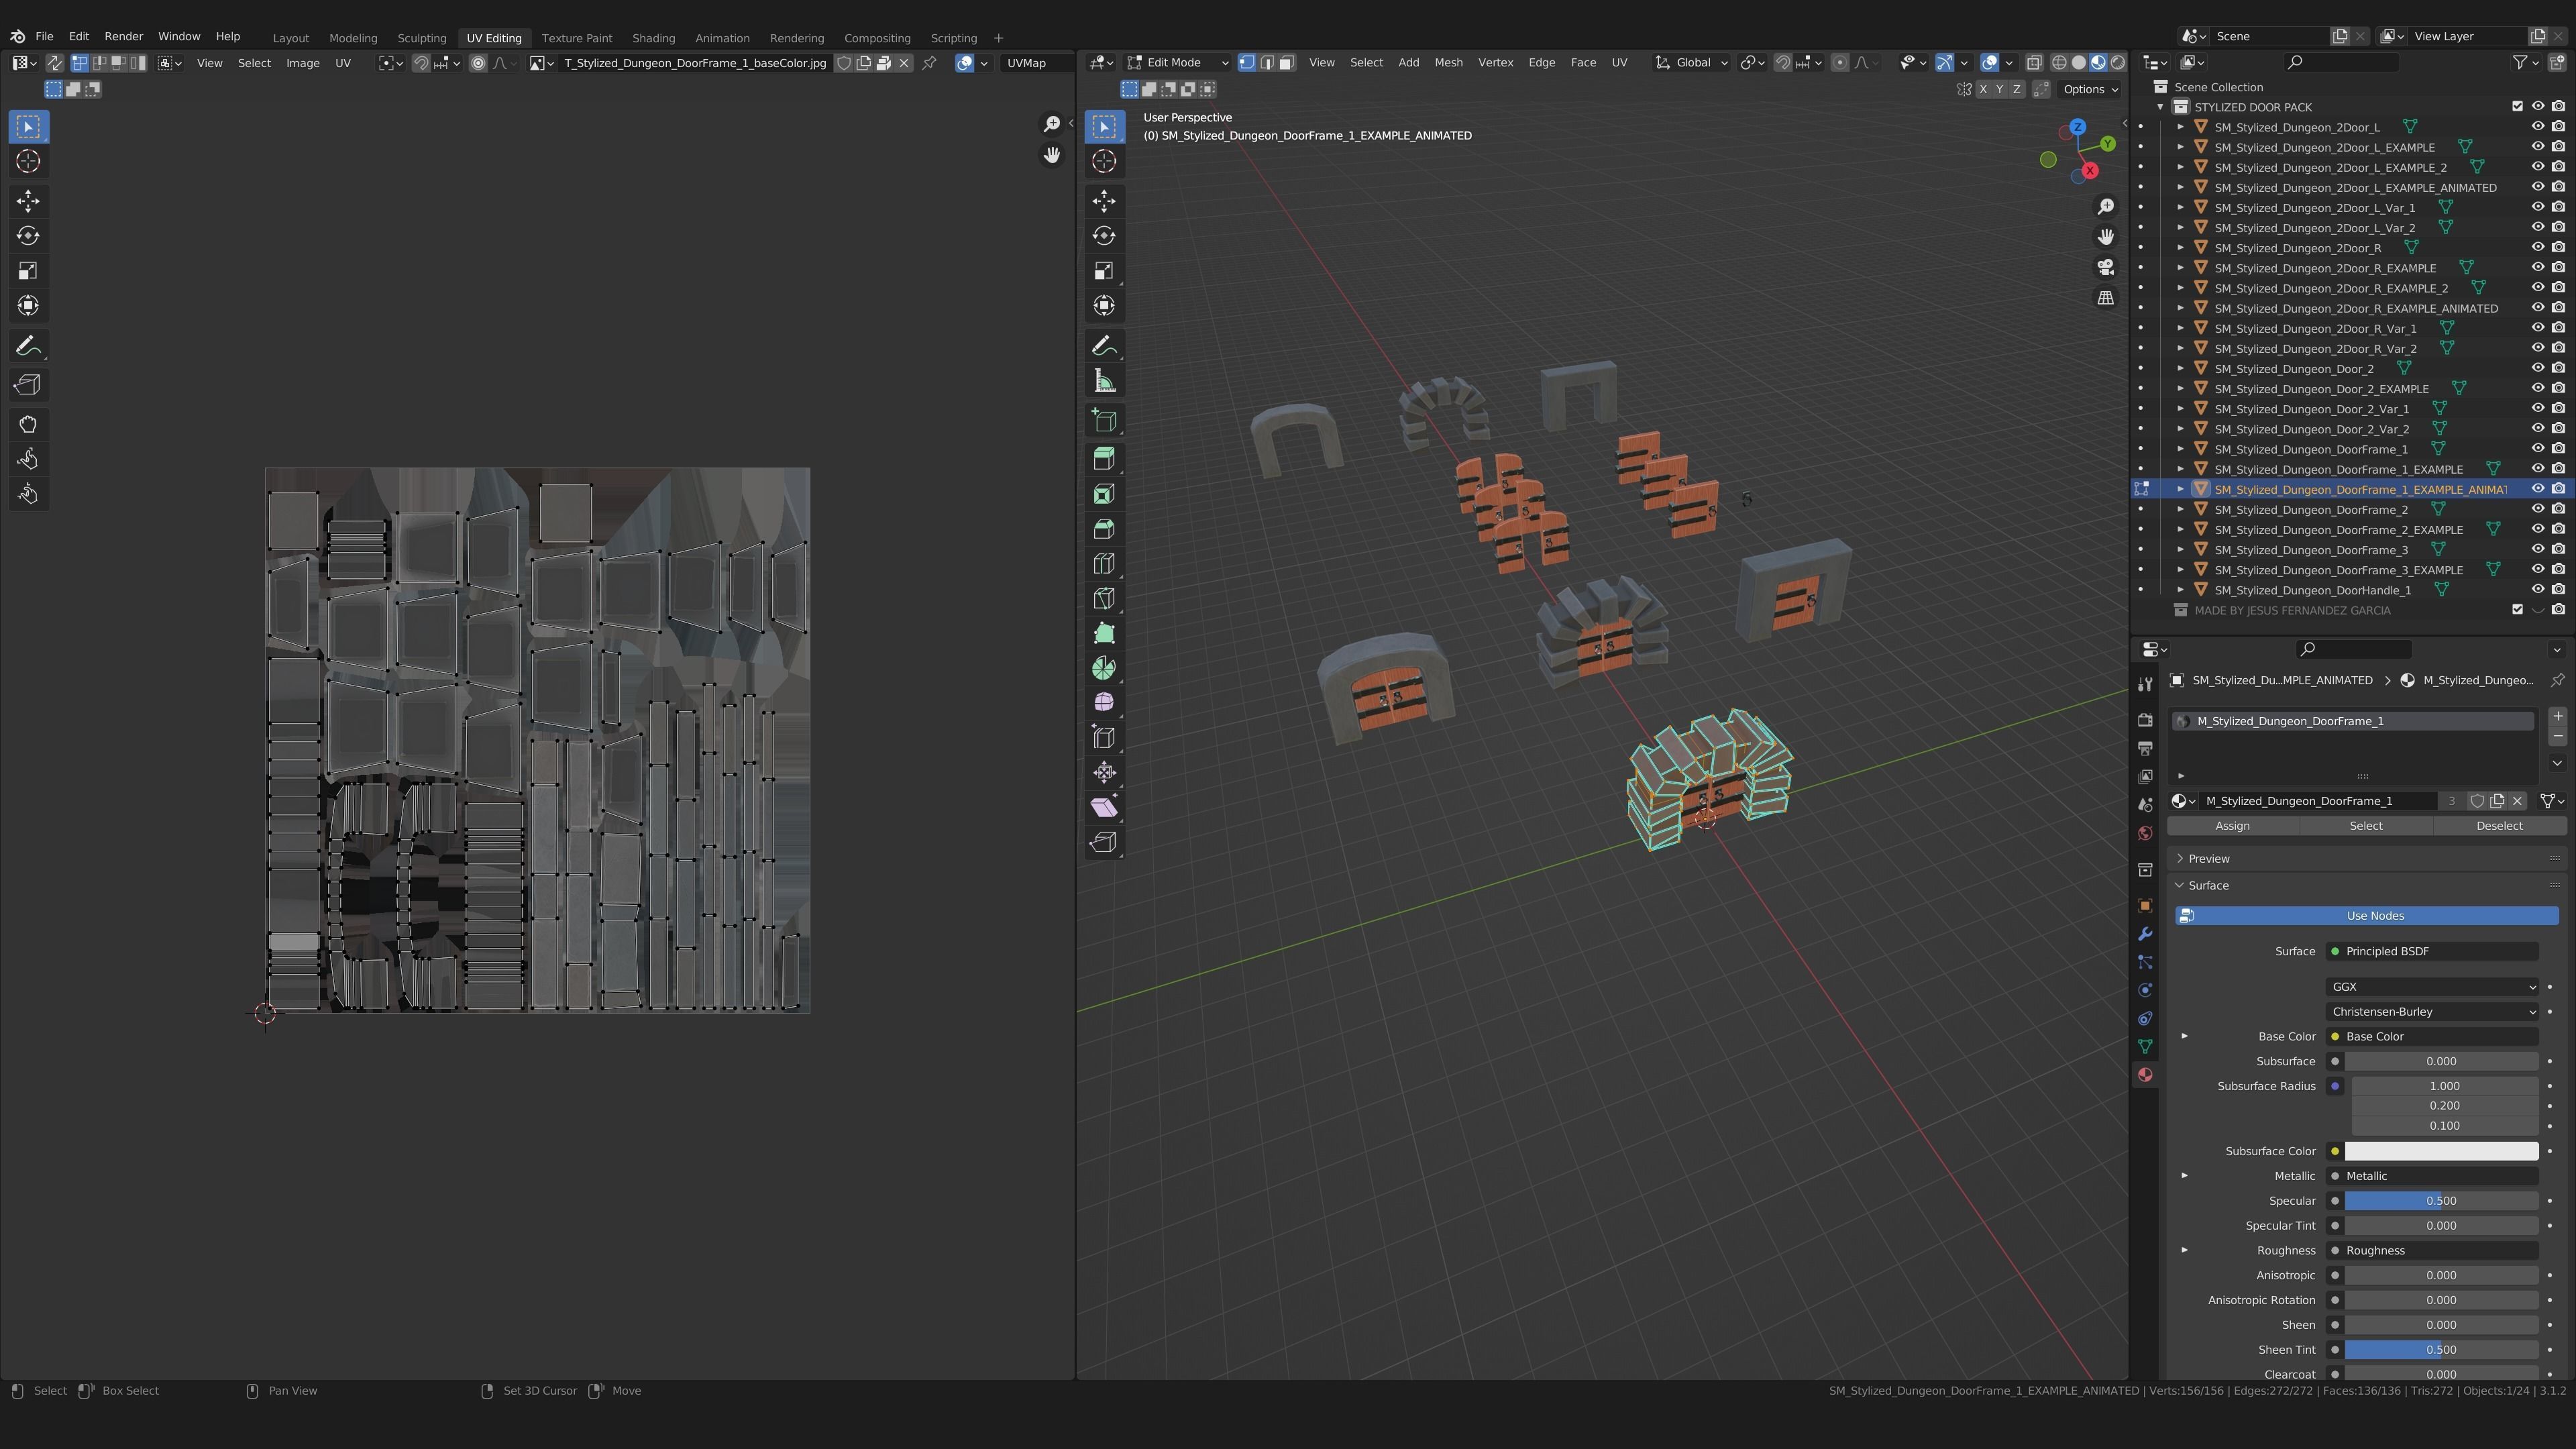The height and width of the screenshot is (1449, 2576).
Task: Open Mesh menu in 3D viewport
Action: pyautogui.click(x=1448, y=62)
